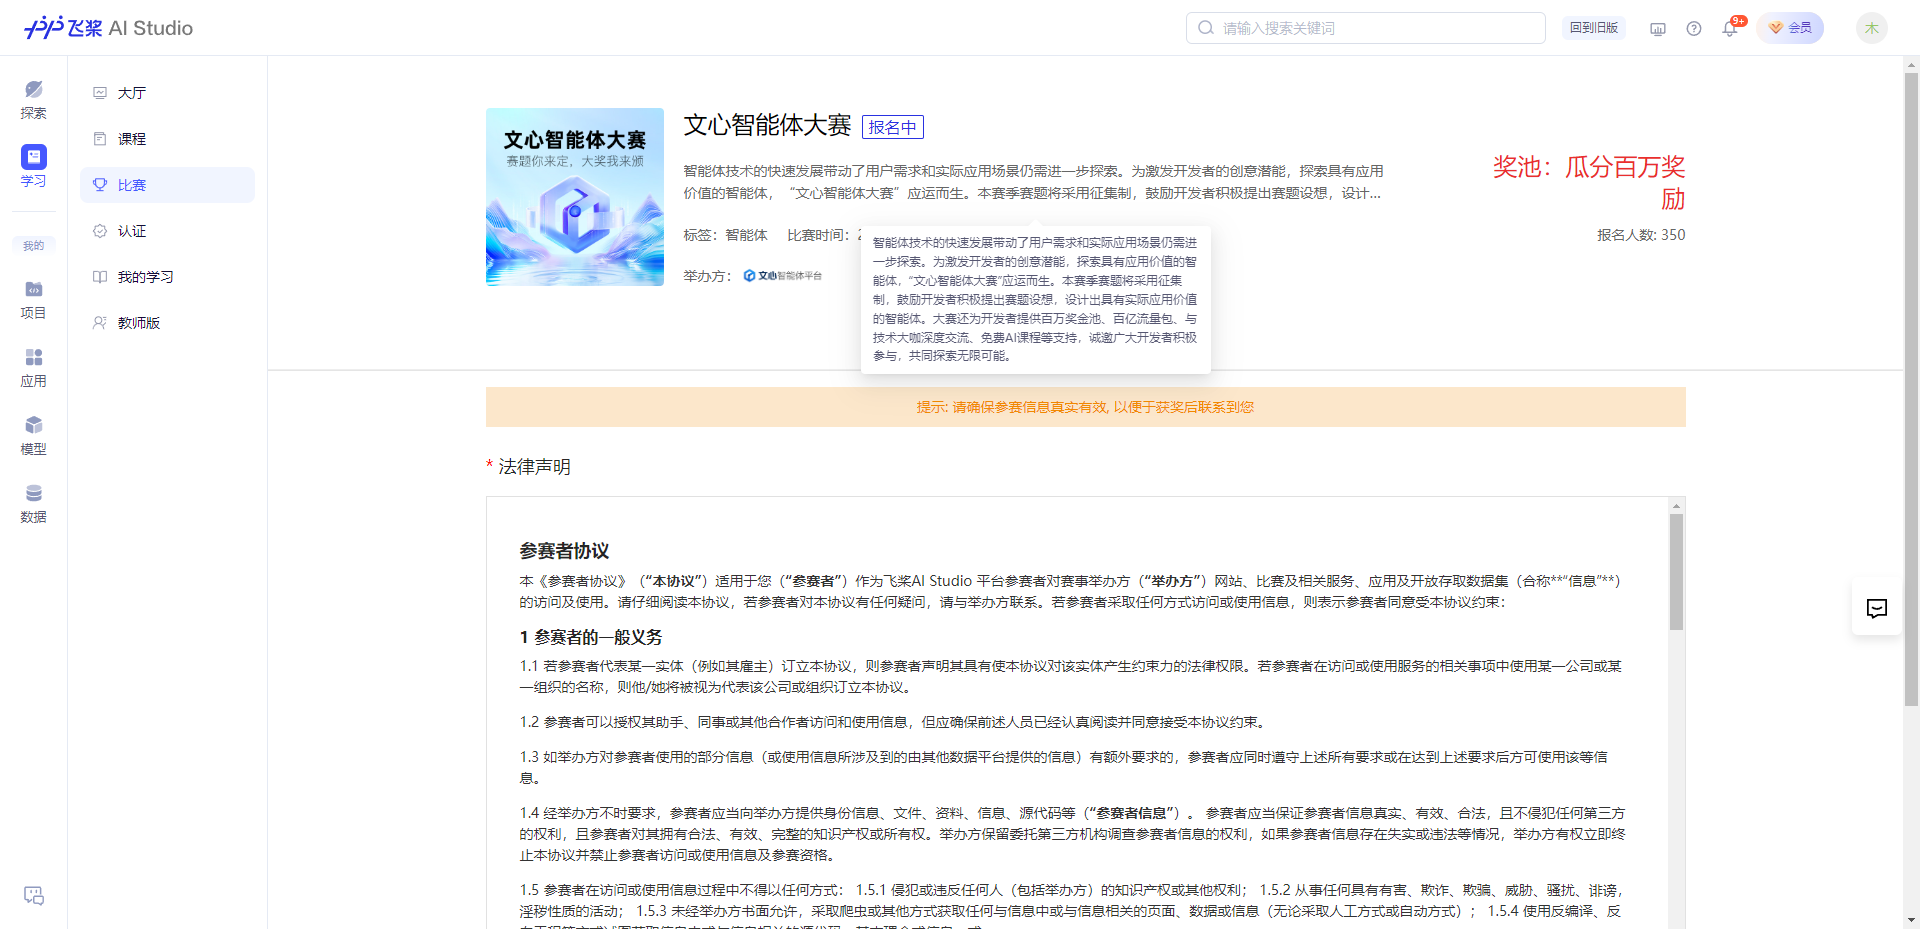Click the 课程 menu icon

point(100,139)
